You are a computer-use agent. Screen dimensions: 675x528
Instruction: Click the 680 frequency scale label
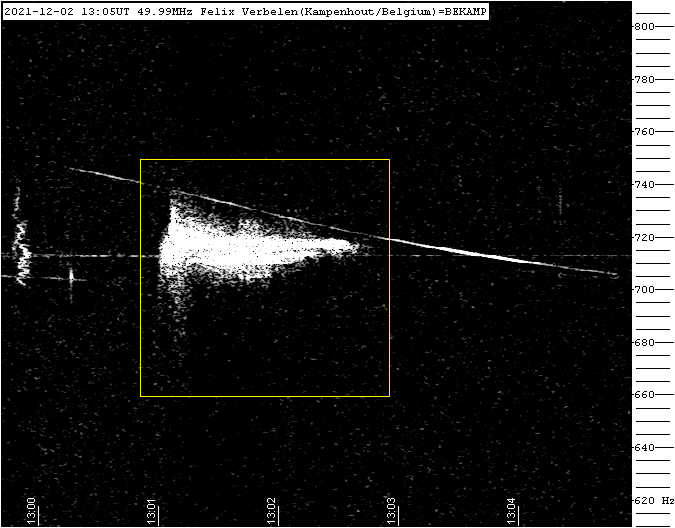coord(644,342)
